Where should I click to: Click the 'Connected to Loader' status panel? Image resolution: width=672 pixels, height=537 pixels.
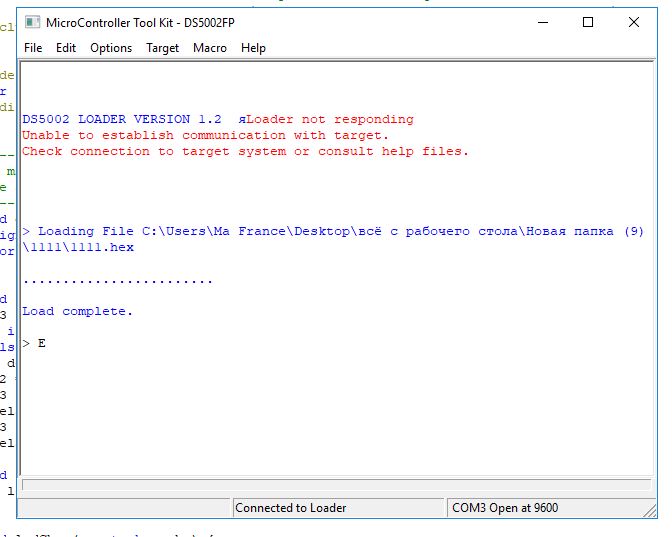pyautogui.click(x=339, y=508)
